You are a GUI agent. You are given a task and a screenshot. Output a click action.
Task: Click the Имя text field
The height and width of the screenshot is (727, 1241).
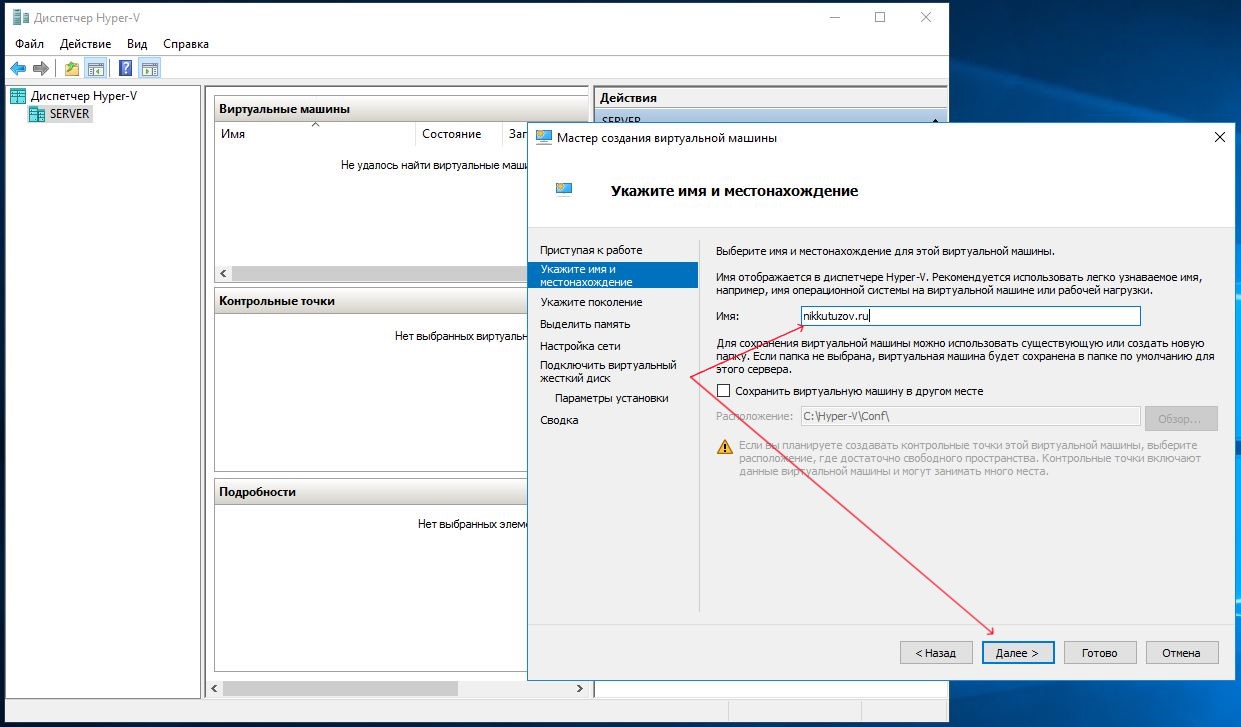tap(970, 316)
